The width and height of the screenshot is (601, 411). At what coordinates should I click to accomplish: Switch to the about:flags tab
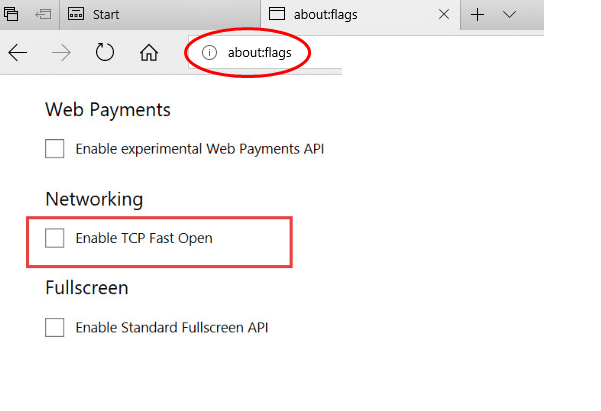click(360, 15)
